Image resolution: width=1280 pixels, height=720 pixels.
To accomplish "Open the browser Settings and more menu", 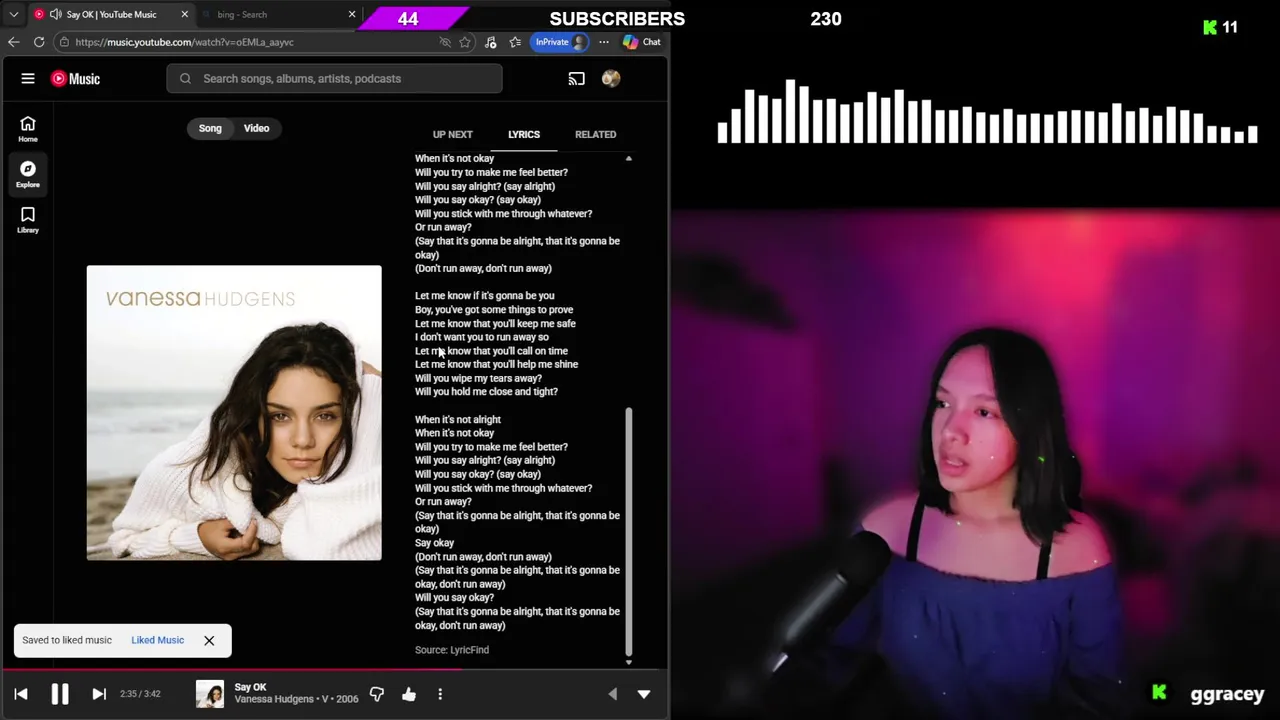I will 604,42.
